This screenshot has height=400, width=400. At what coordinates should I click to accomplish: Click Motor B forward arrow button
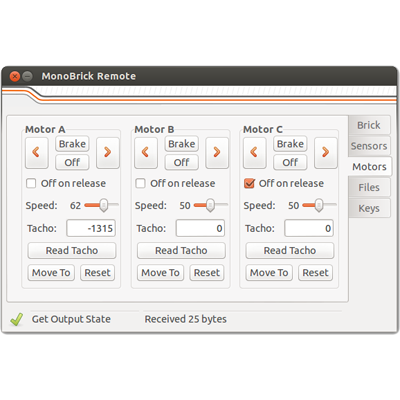click(x=217, y=153)
